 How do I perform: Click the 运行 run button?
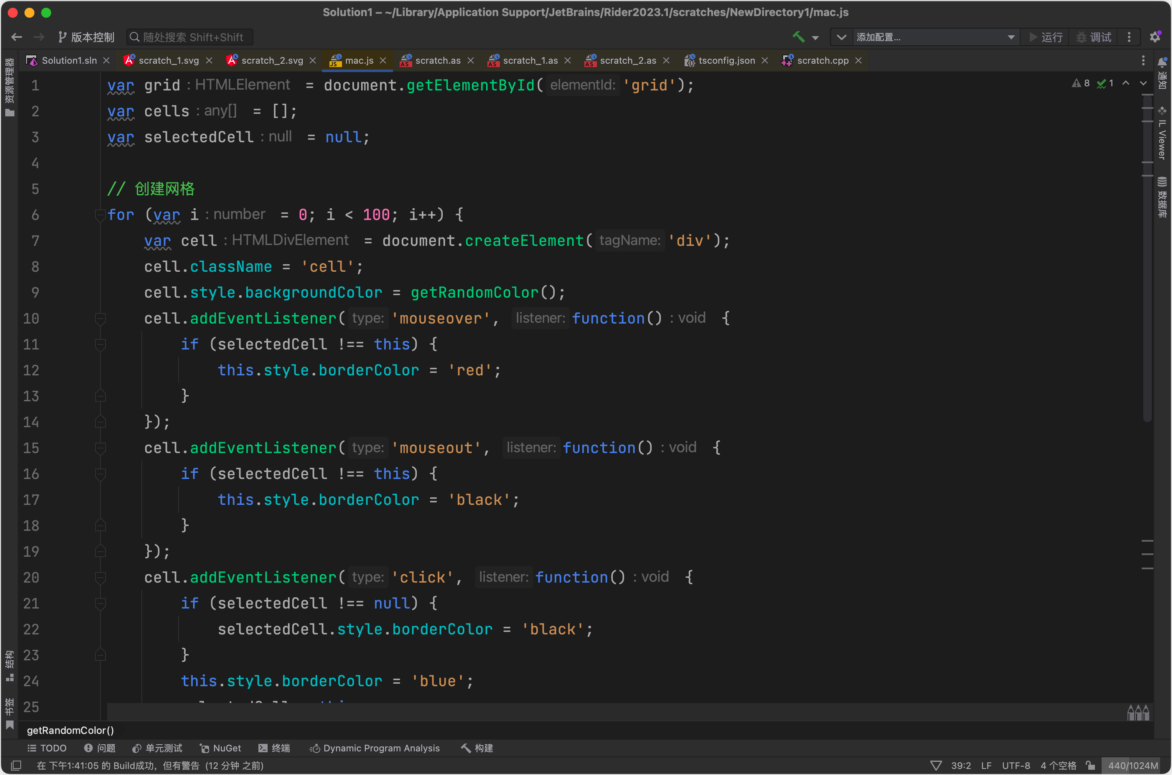click(1046, 37)
